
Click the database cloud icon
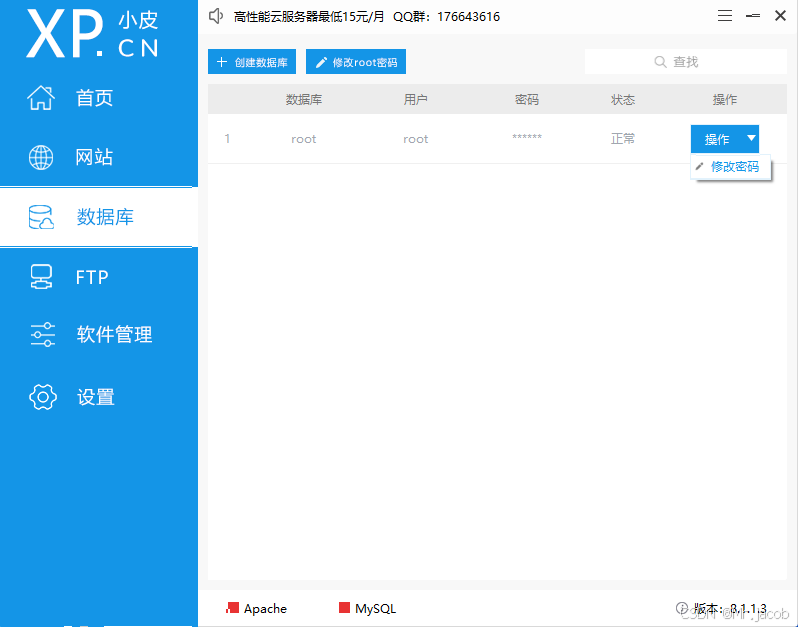click(x=41, y=217)
